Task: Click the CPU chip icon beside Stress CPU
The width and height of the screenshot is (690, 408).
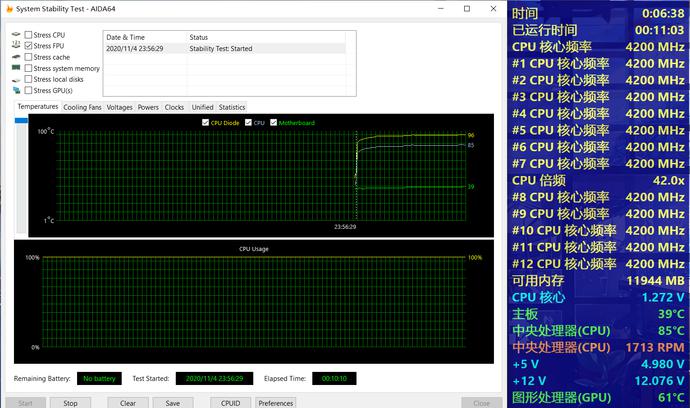Action: 16,34
